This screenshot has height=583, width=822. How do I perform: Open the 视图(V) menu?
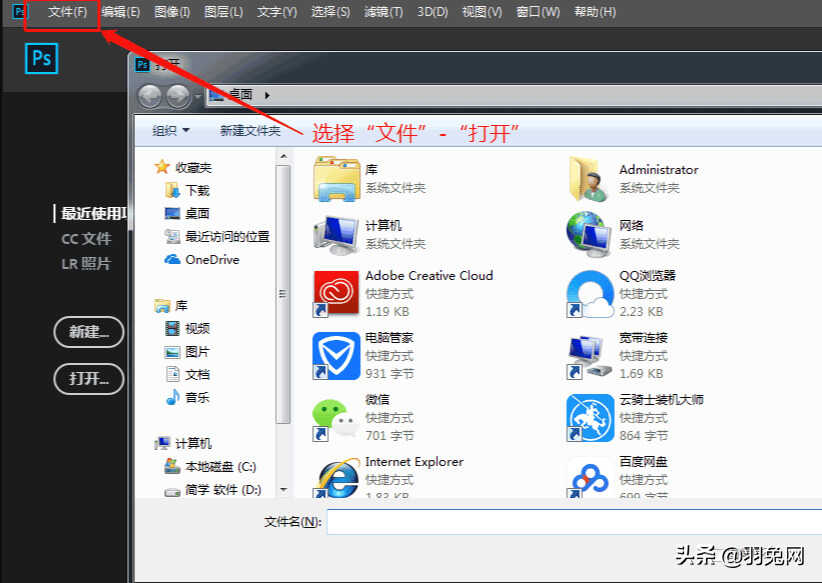click(x=482, y=12)
